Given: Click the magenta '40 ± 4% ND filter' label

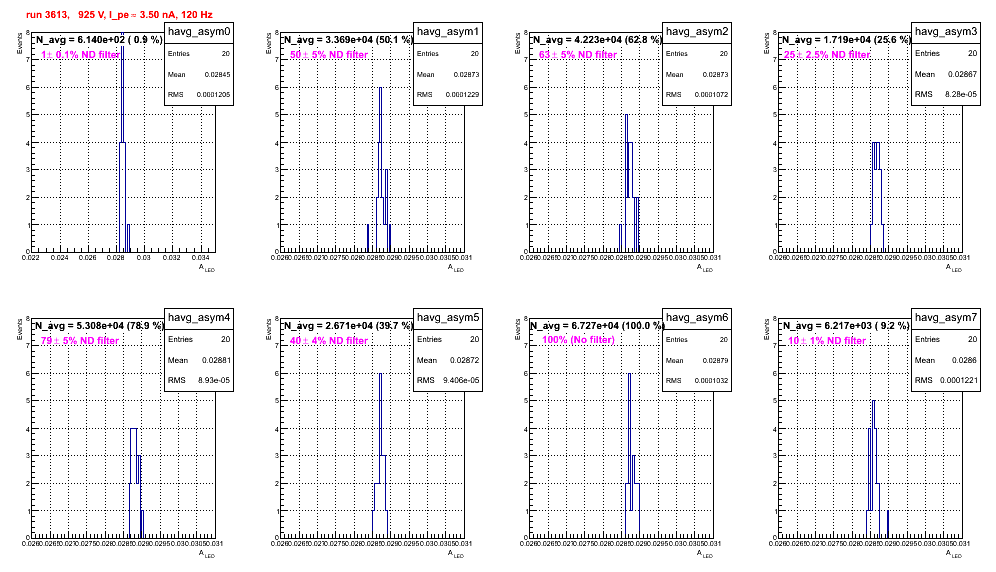Looking at the screenshot, I should tap(329, 341).
